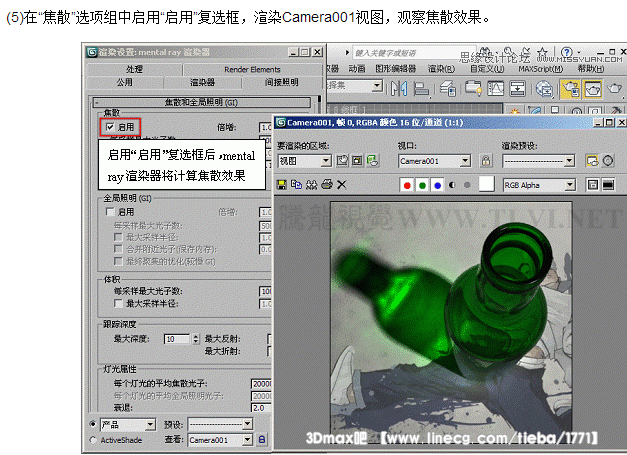The height and width of the screenshot is (455, 627).
Task: Open the 图形编辑器 menu
Action: pyautogui.click(x=395, y=69)
